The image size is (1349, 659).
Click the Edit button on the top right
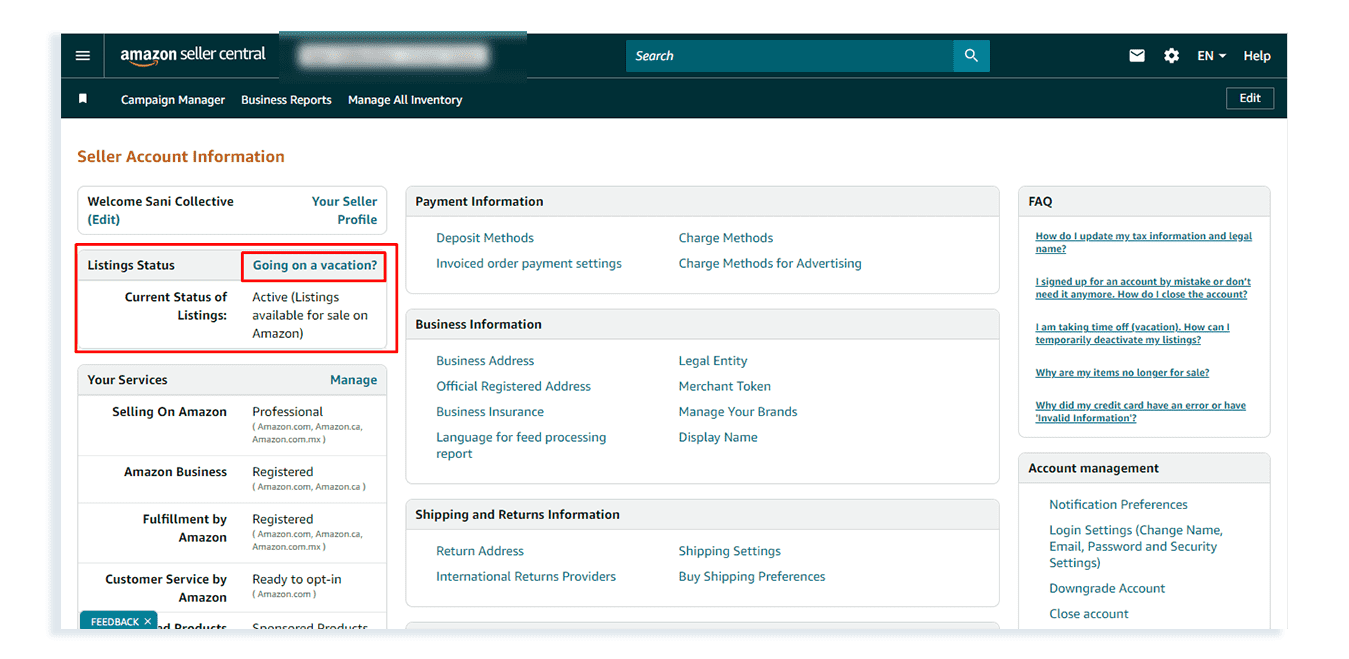(1249, 98)
